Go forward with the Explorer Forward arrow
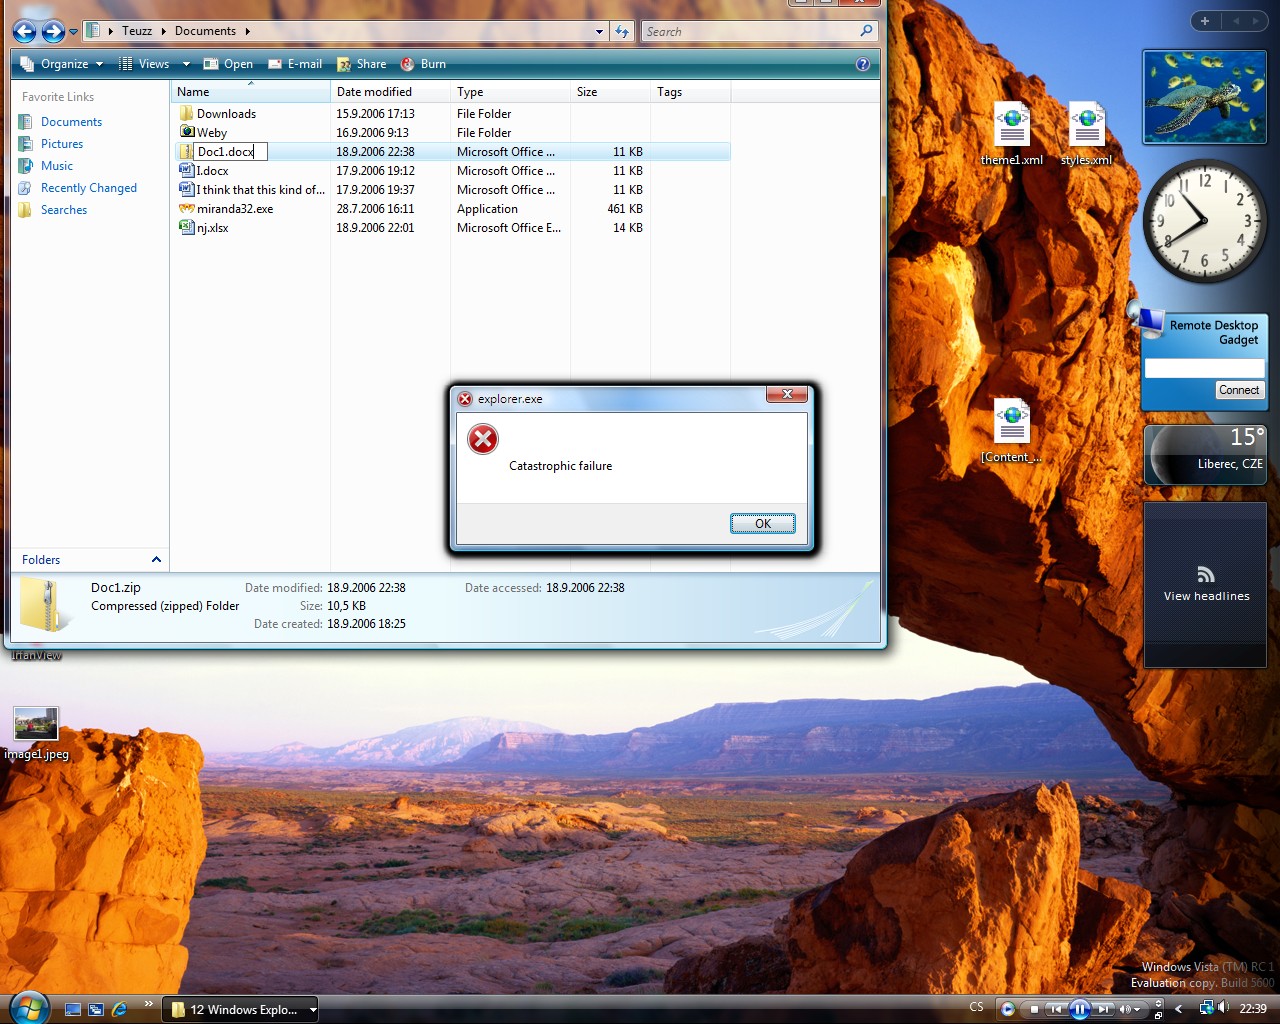Image resolution: width=1280 pixels, height=1024 pixels. (x=53, y=32)
